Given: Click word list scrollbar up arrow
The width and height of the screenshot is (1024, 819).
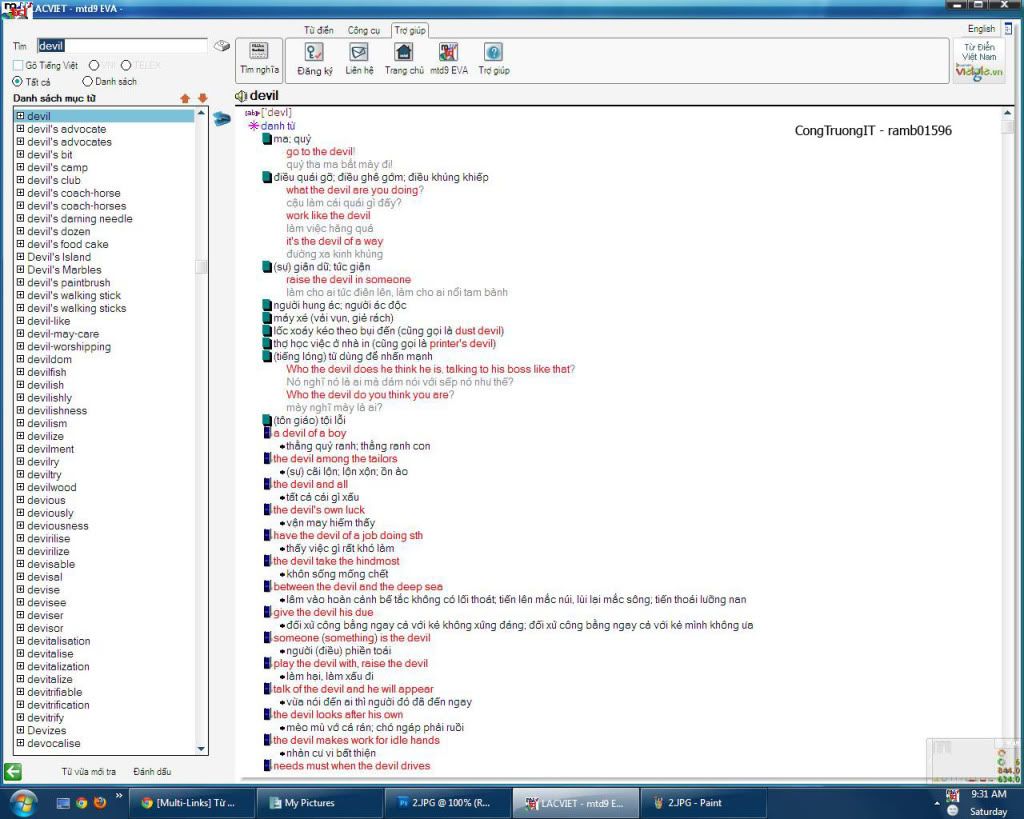Looking at the screenshot, I should point(201,114).
